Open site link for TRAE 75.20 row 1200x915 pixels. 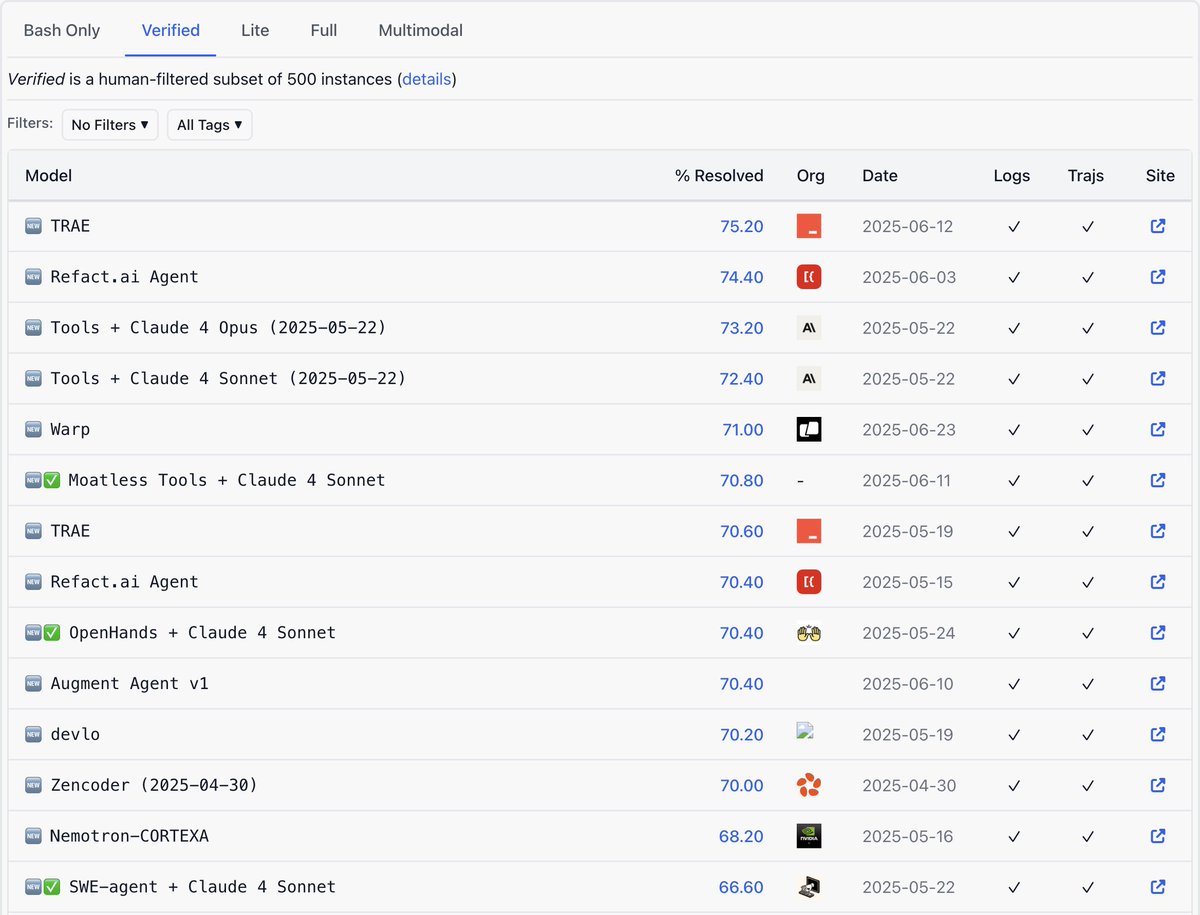tap(1158, 226)
